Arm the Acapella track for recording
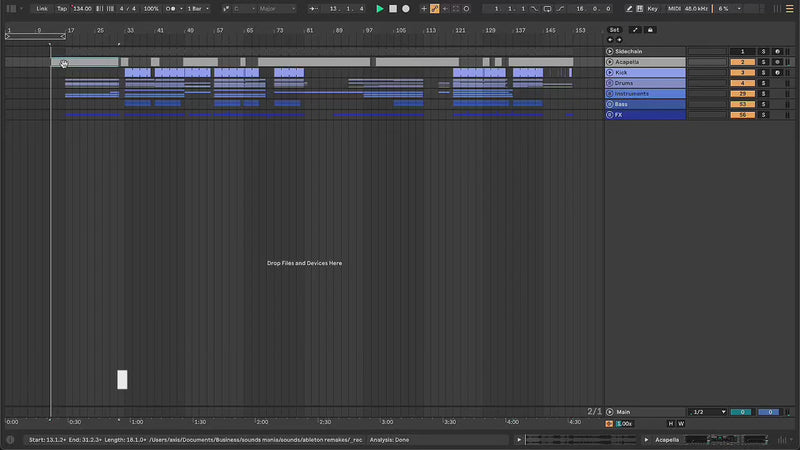This screenshot has width=800, height=450. pos(778,62)
